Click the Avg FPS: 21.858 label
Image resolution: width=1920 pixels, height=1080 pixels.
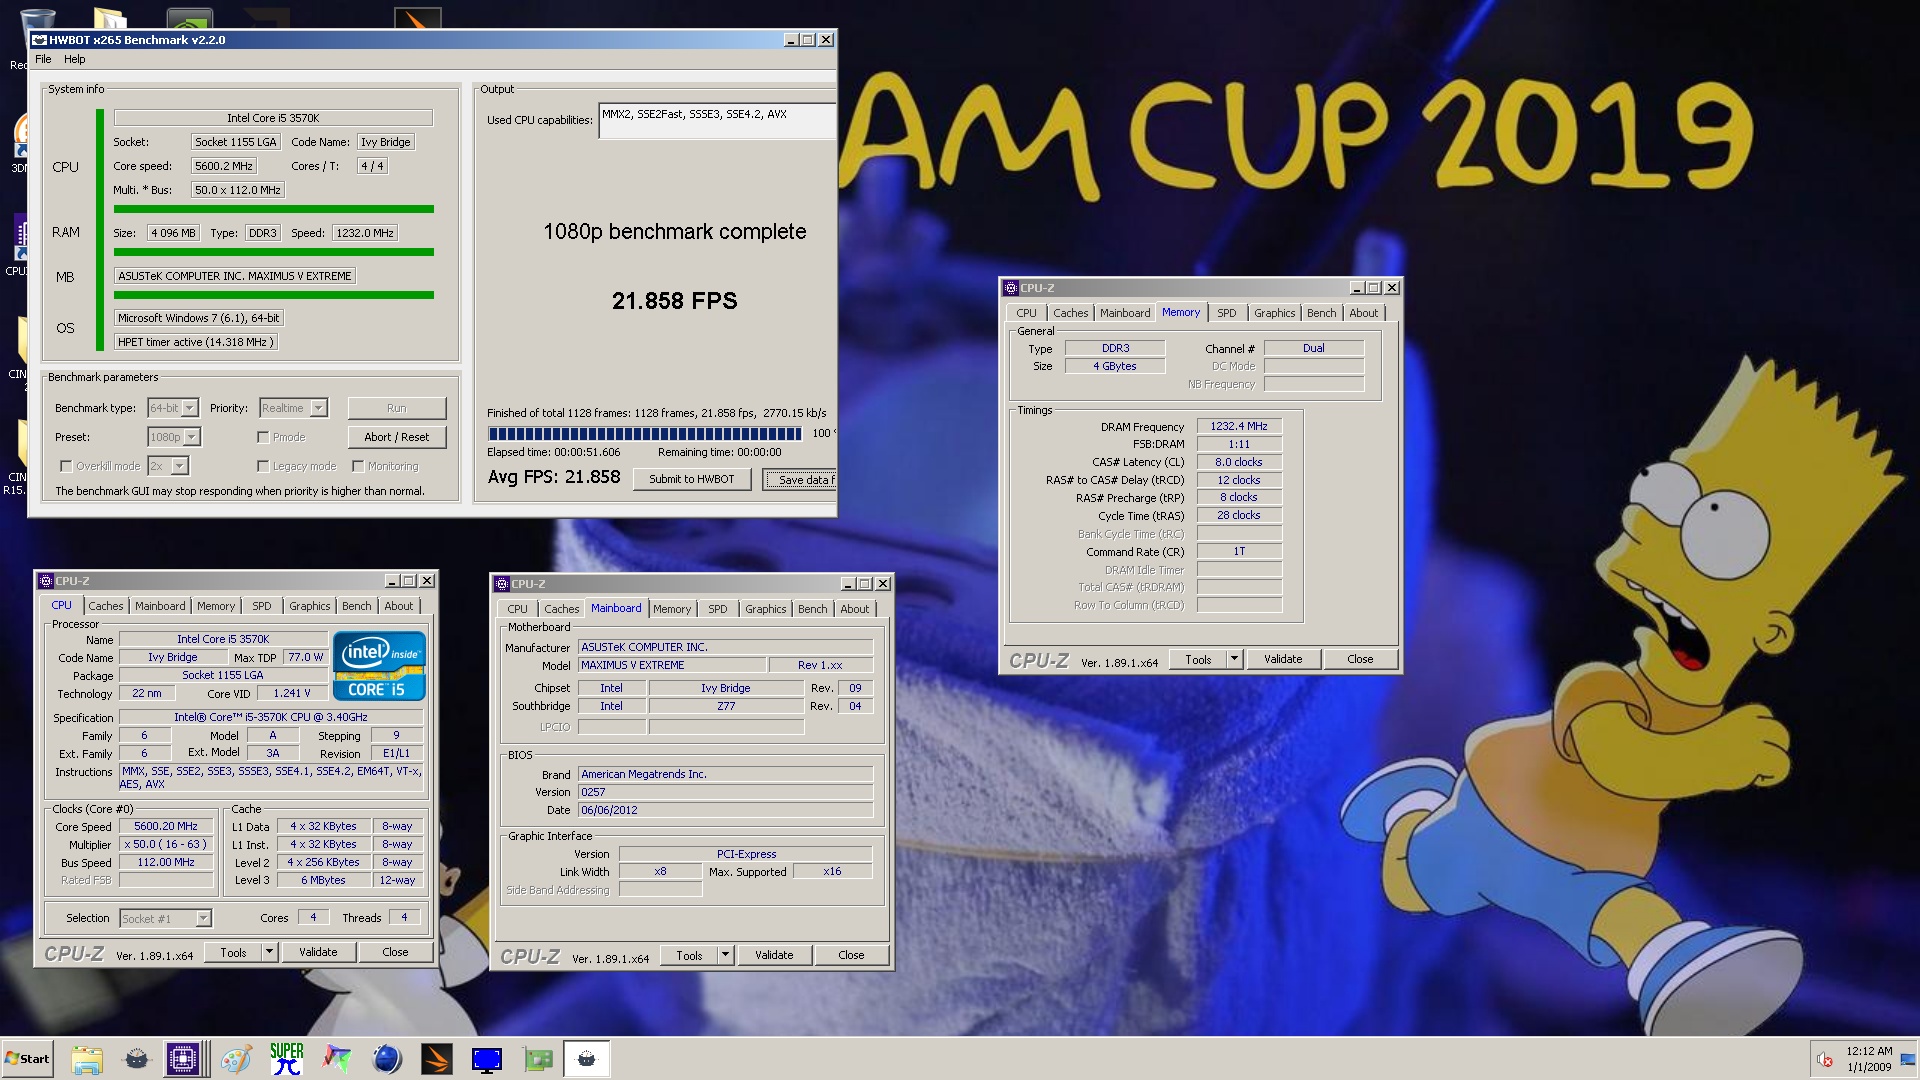(554, 477)
